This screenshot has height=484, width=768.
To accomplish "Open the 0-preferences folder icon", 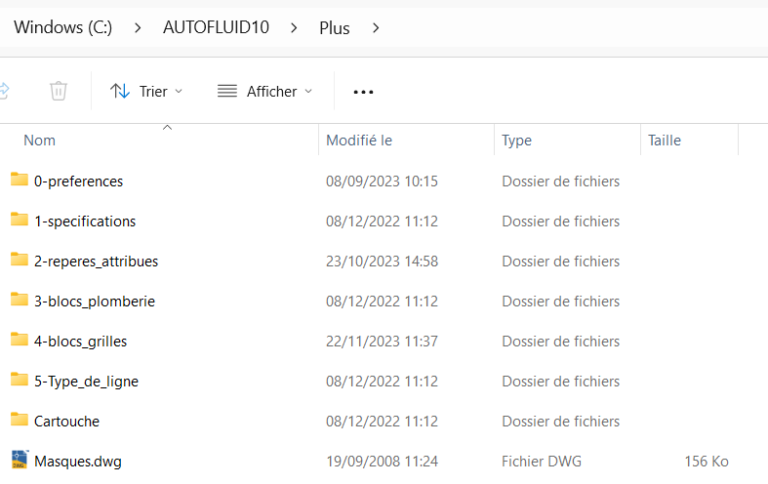I will (x=19, y=180).
